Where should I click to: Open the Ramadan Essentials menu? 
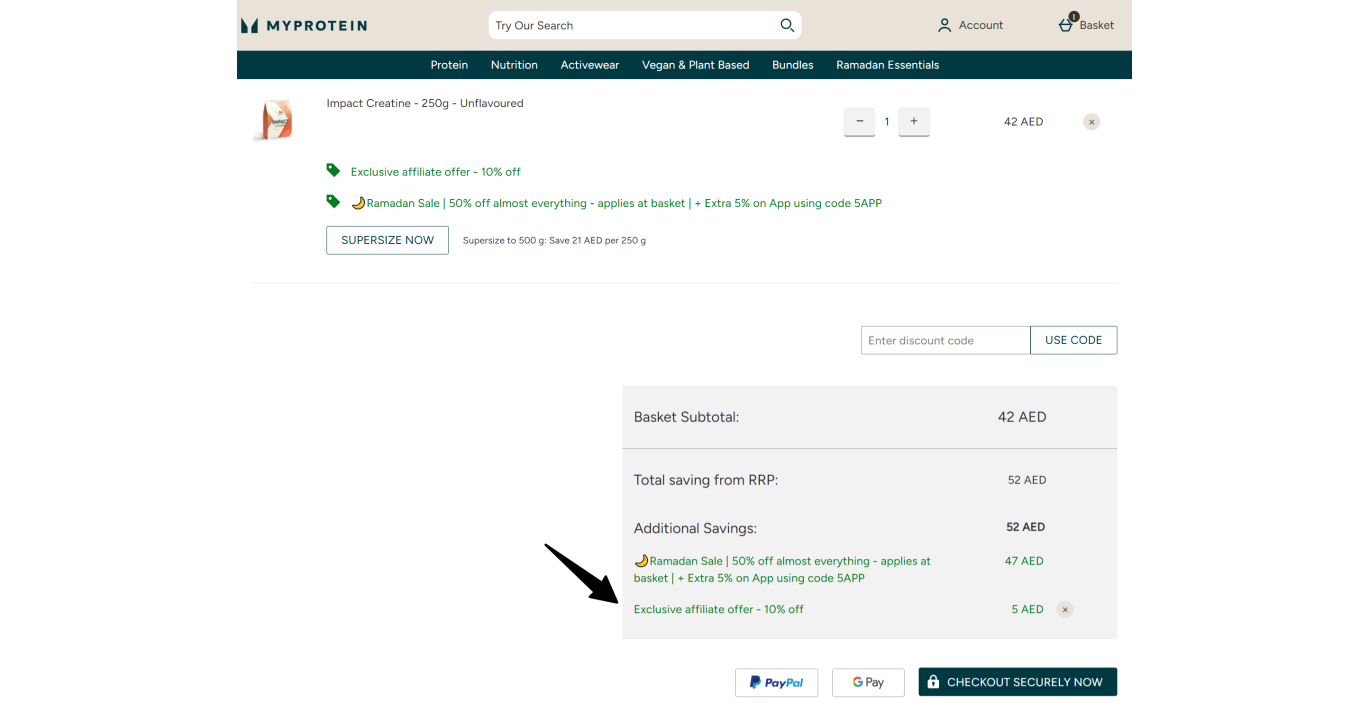pos(888,65)
